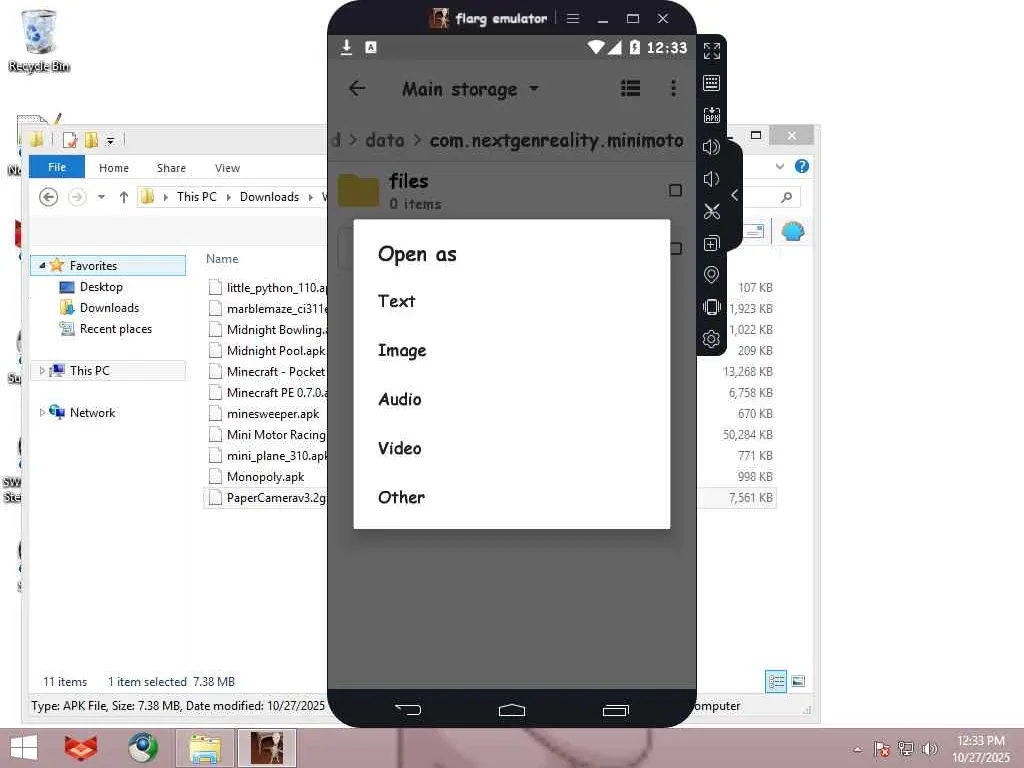This screenshot has height=768, width=1024.
Task: Open the Quick Access Toolbar customize dropdown
Action: [110, 140]
